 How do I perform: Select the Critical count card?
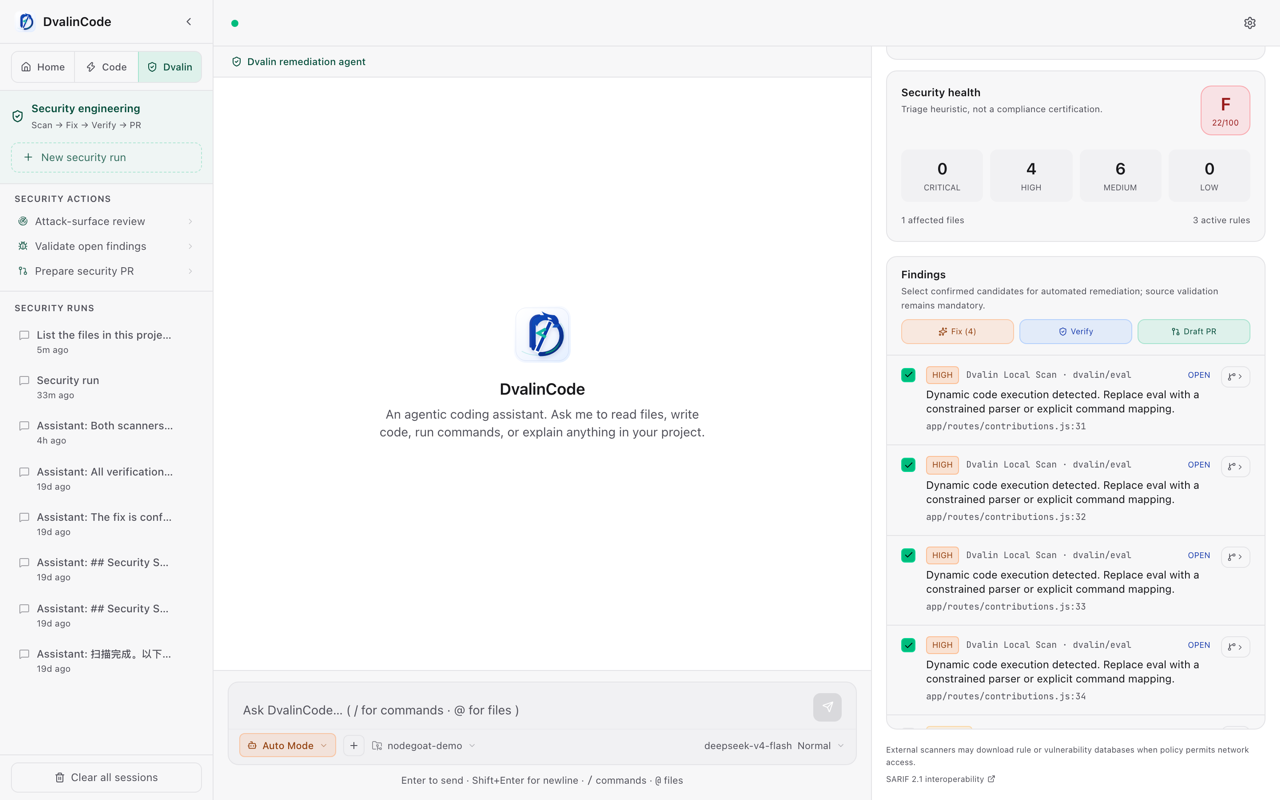point(942,176)
